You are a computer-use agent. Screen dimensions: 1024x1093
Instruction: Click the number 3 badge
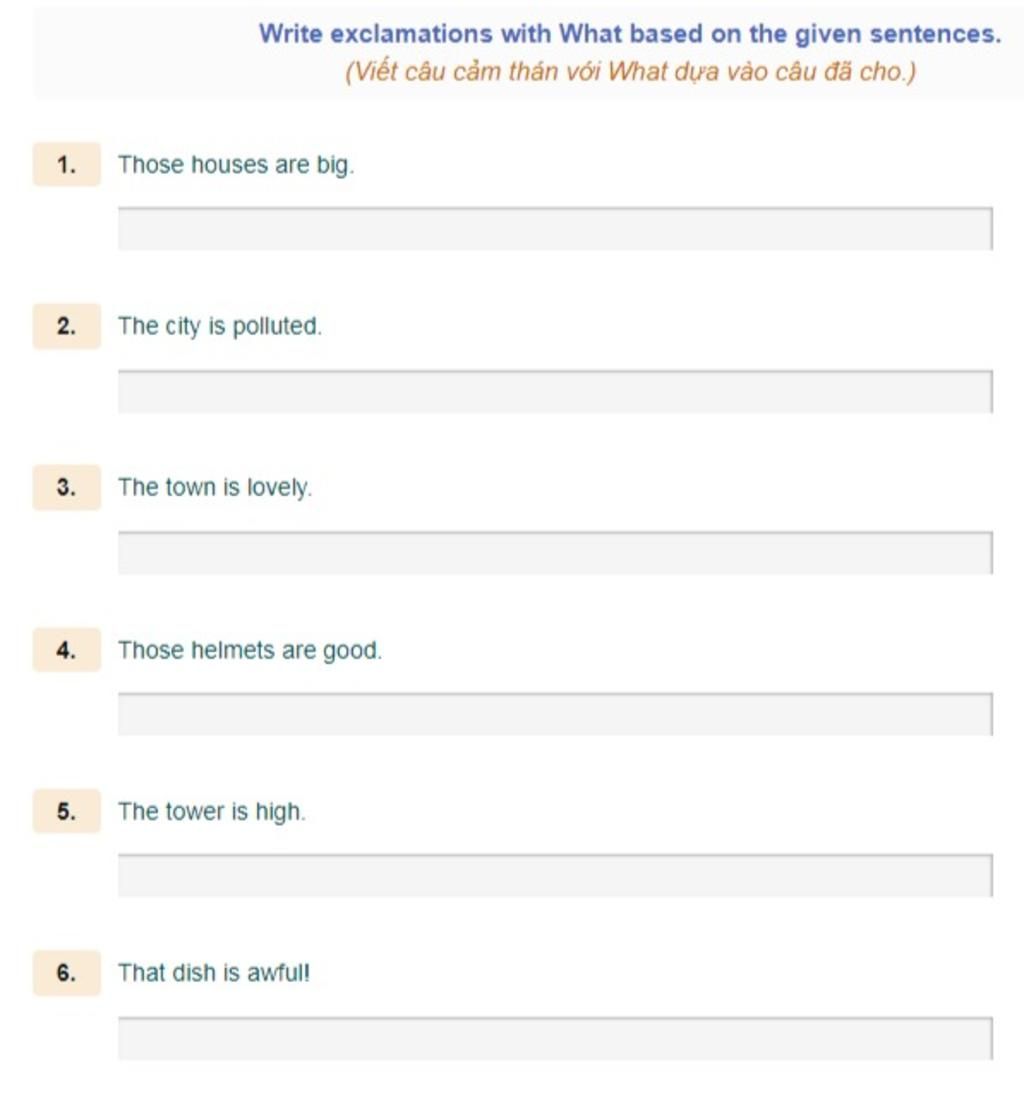pos(67,487)
